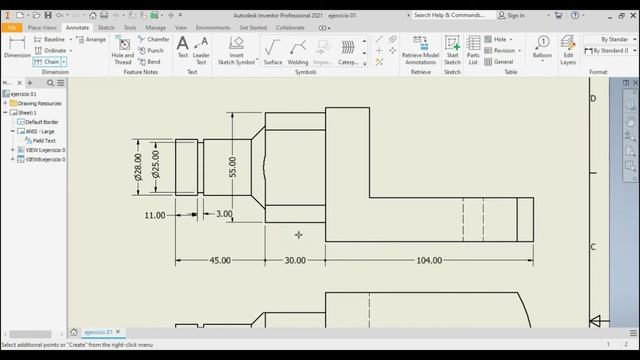Open the Balloon dropdown arrow

pos(542,61)
